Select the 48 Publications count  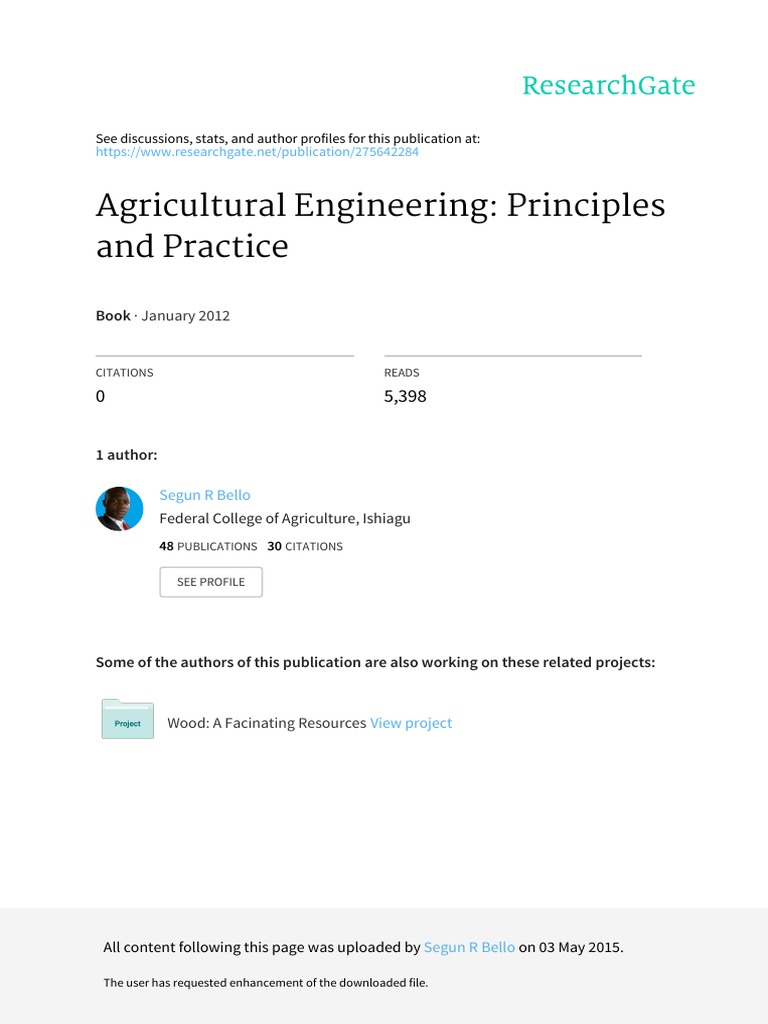[x=208, y=546]
